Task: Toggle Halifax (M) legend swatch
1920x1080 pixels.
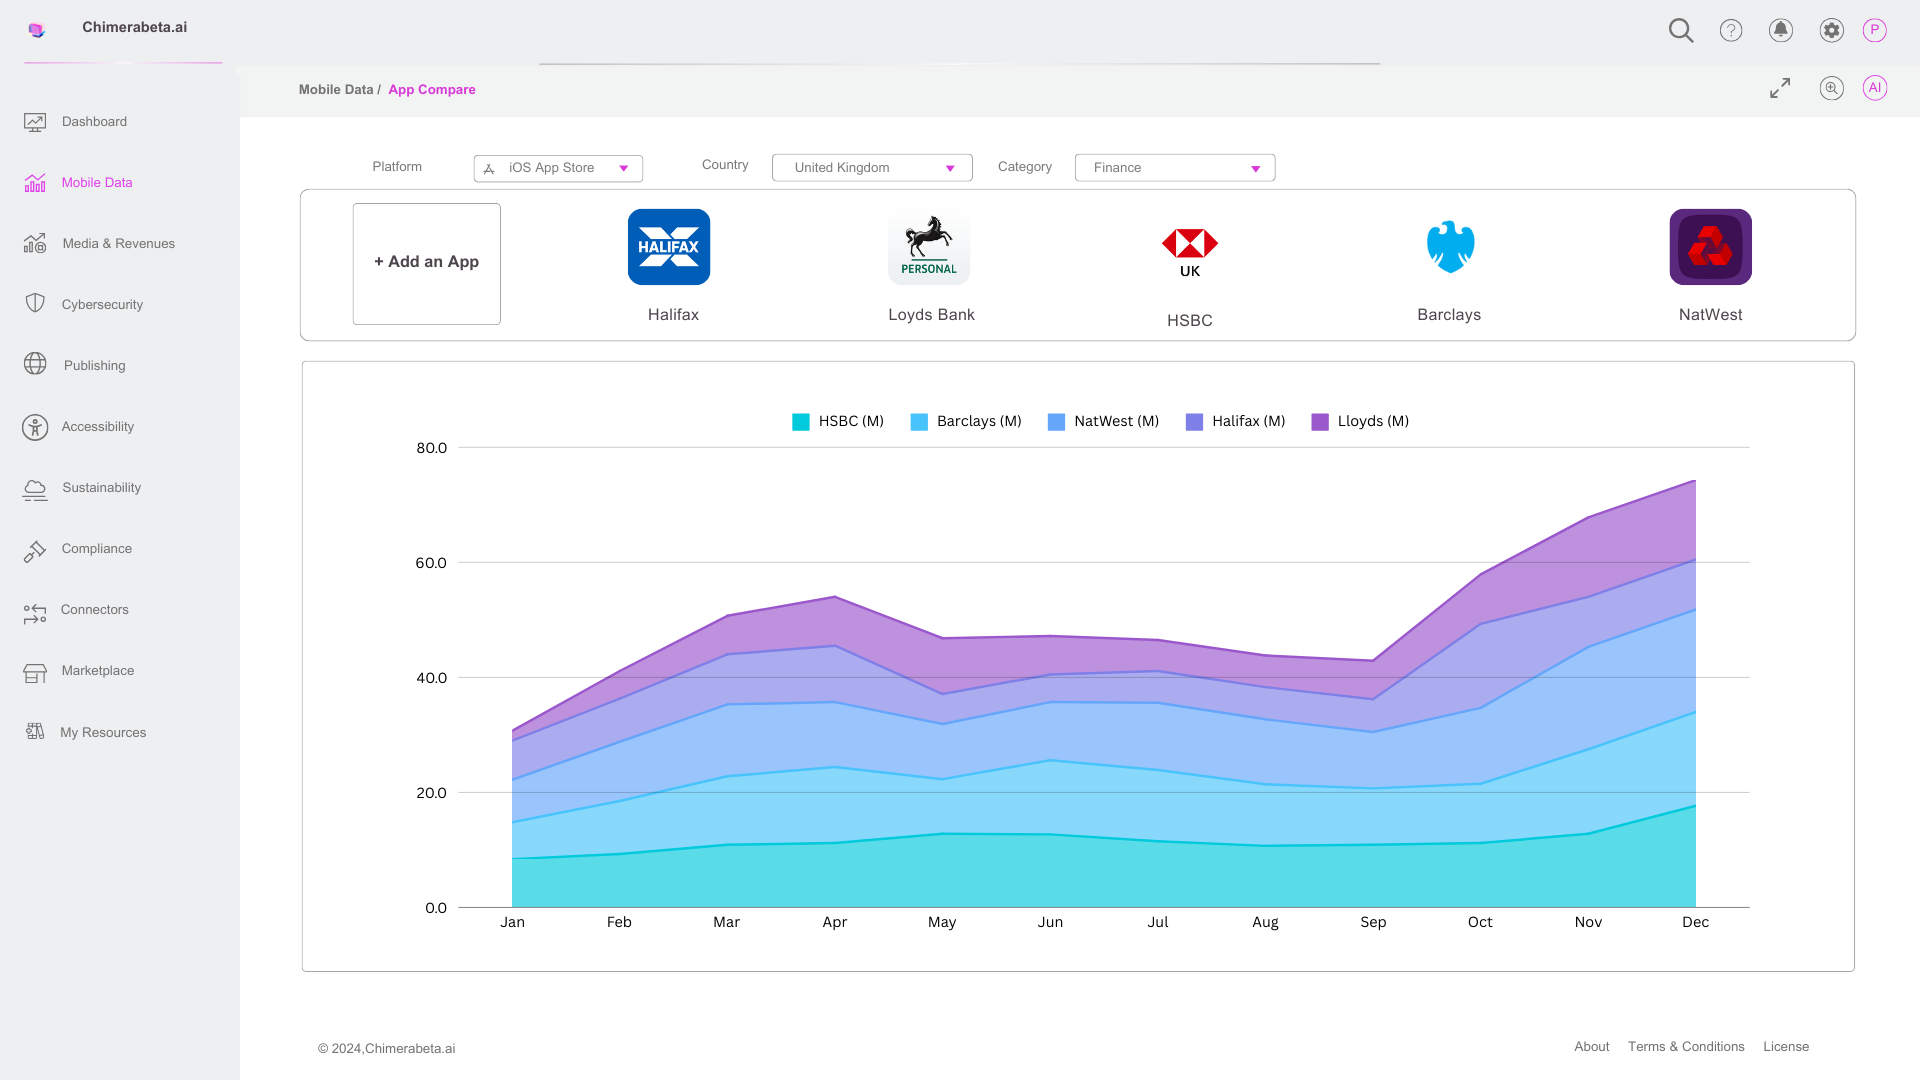Action: (1194, 422)
